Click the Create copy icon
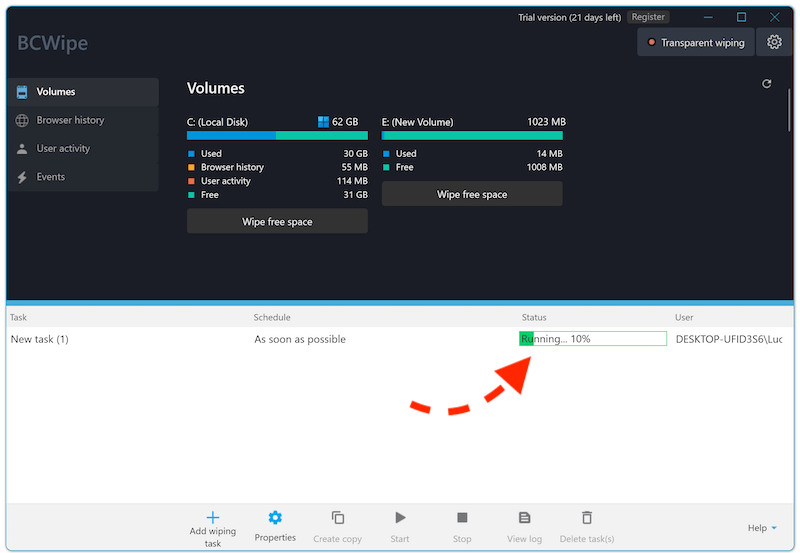This screenshot has width=800, height=553. (338, 518)
